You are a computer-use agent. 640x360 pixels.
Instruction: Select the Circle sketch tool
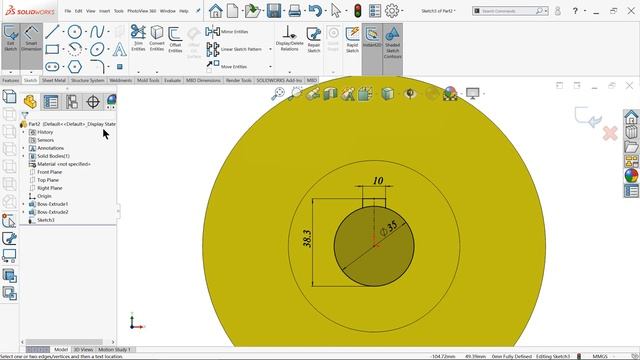(x=75, y=31)
